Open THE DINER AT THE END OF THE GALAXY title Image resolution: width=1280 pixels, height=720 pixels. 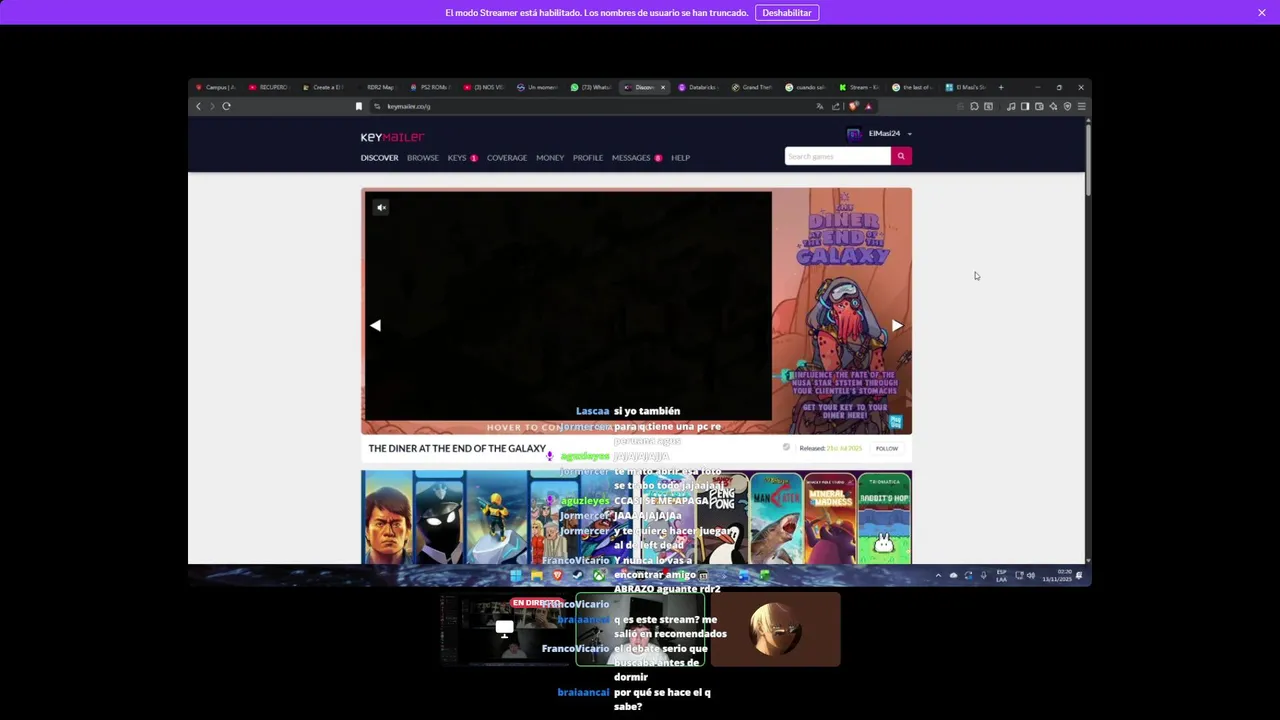click(x=457, y=448)
